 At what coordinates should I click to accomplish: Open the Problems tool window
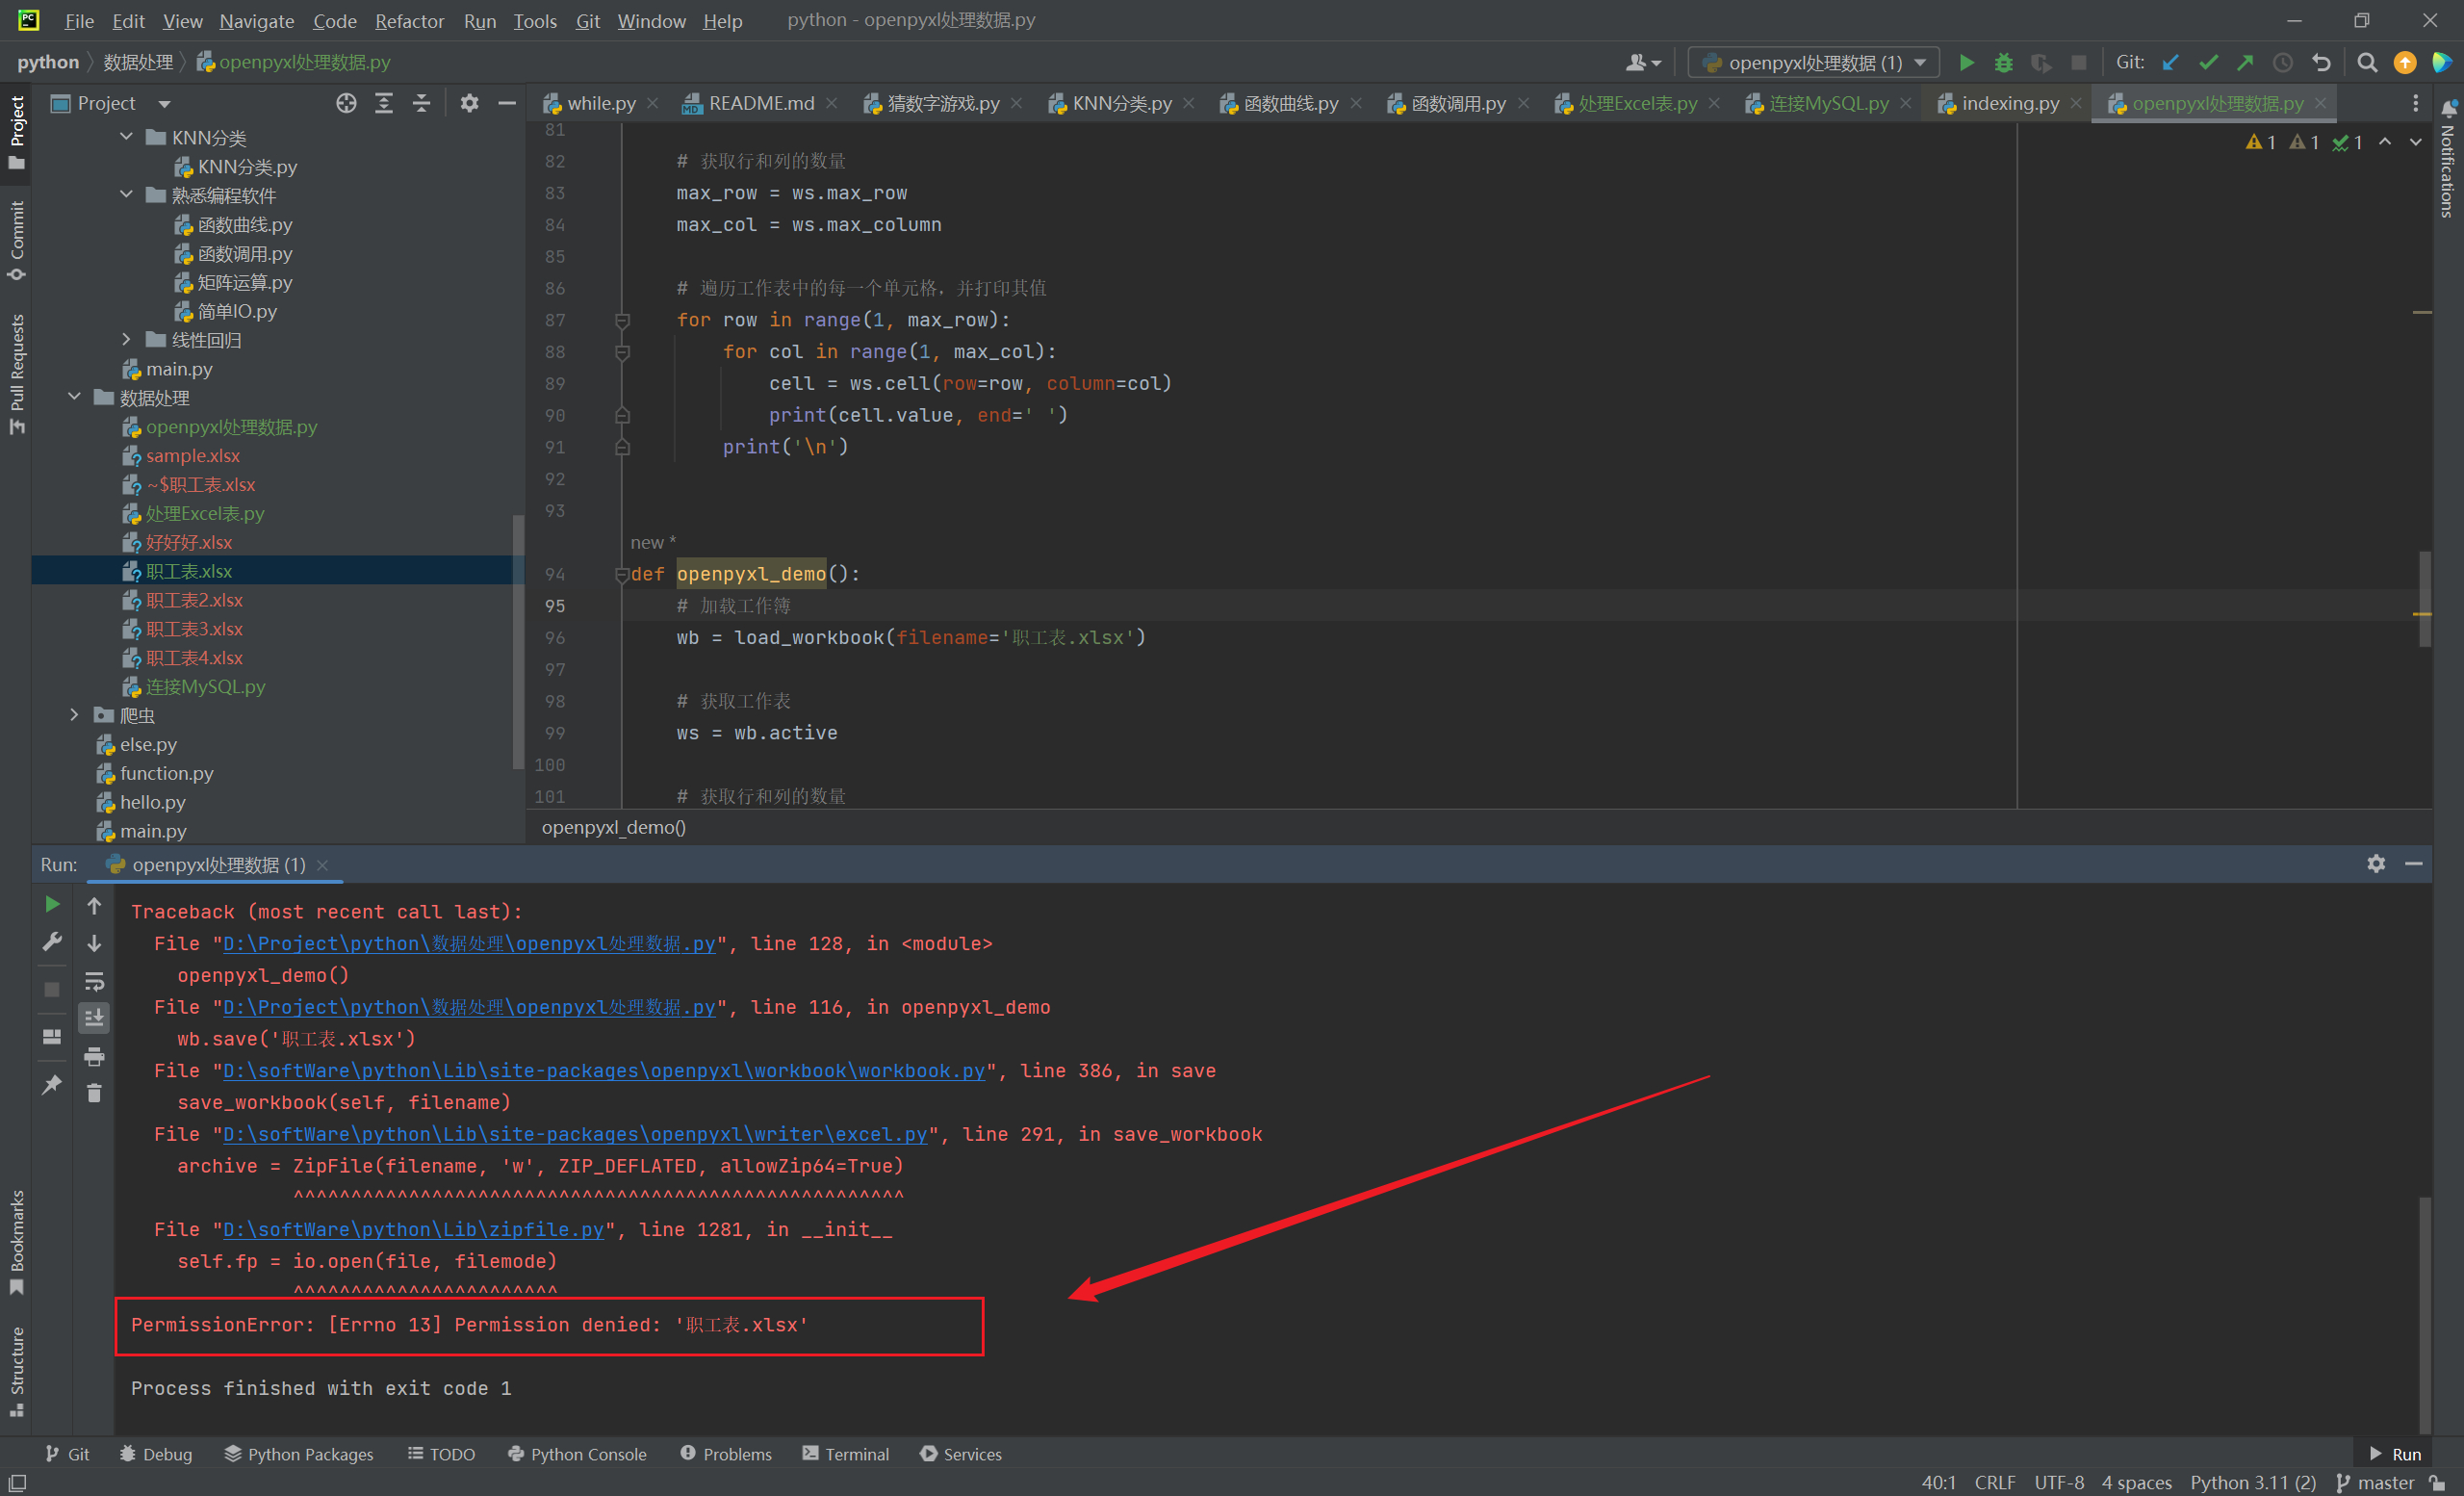tap(726, 1454)
